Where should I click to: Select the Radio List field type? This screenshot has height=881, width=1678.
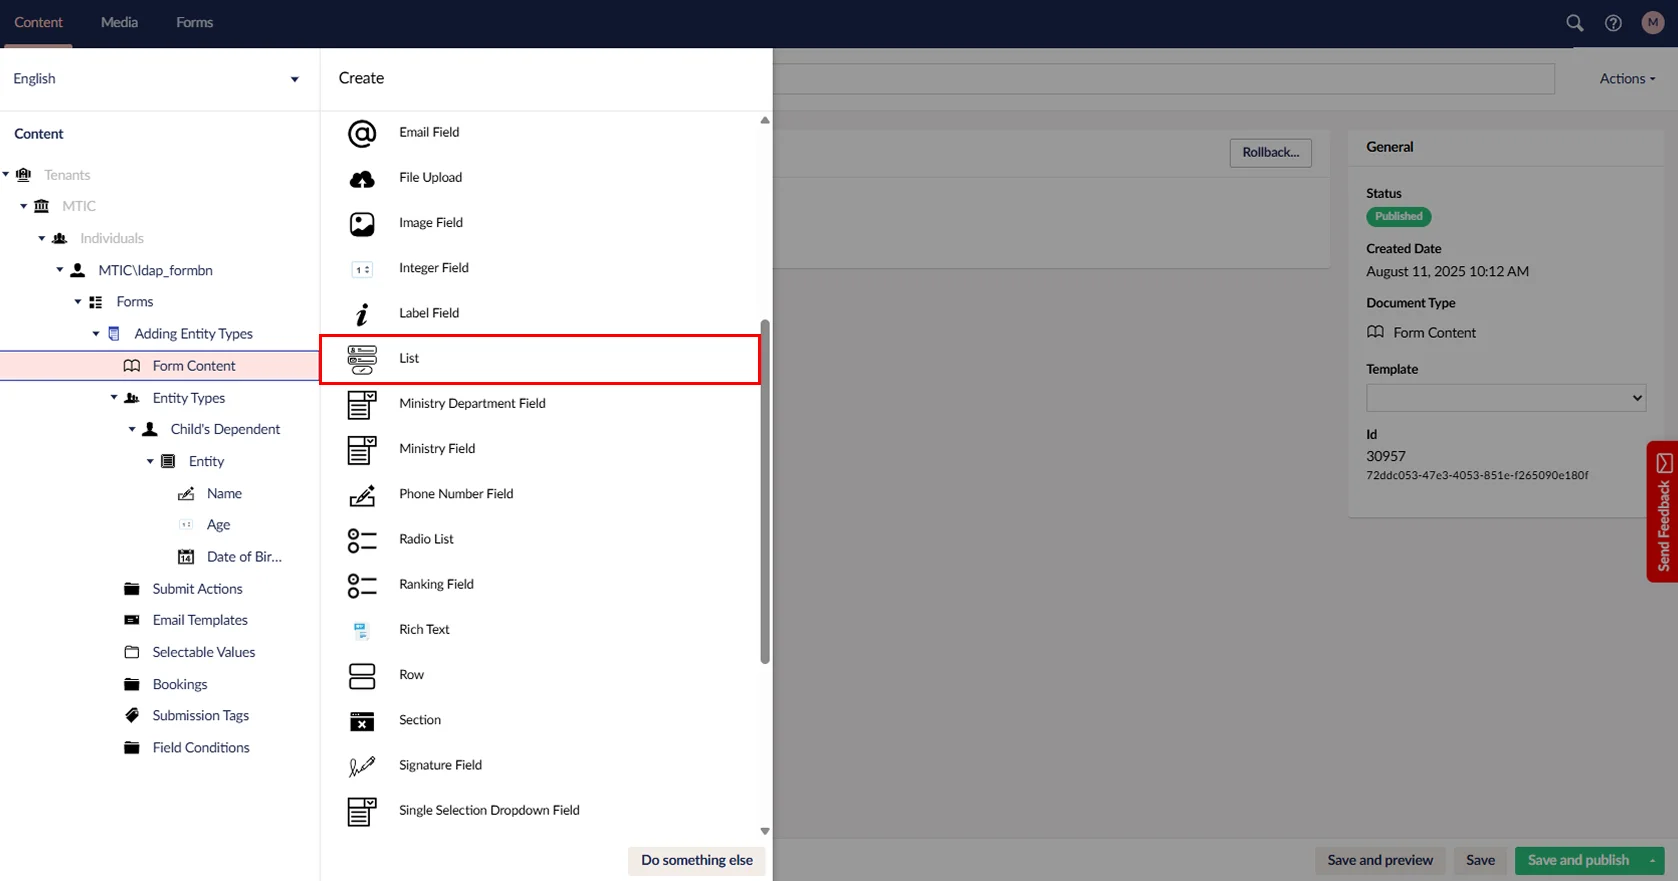point(426,539)
